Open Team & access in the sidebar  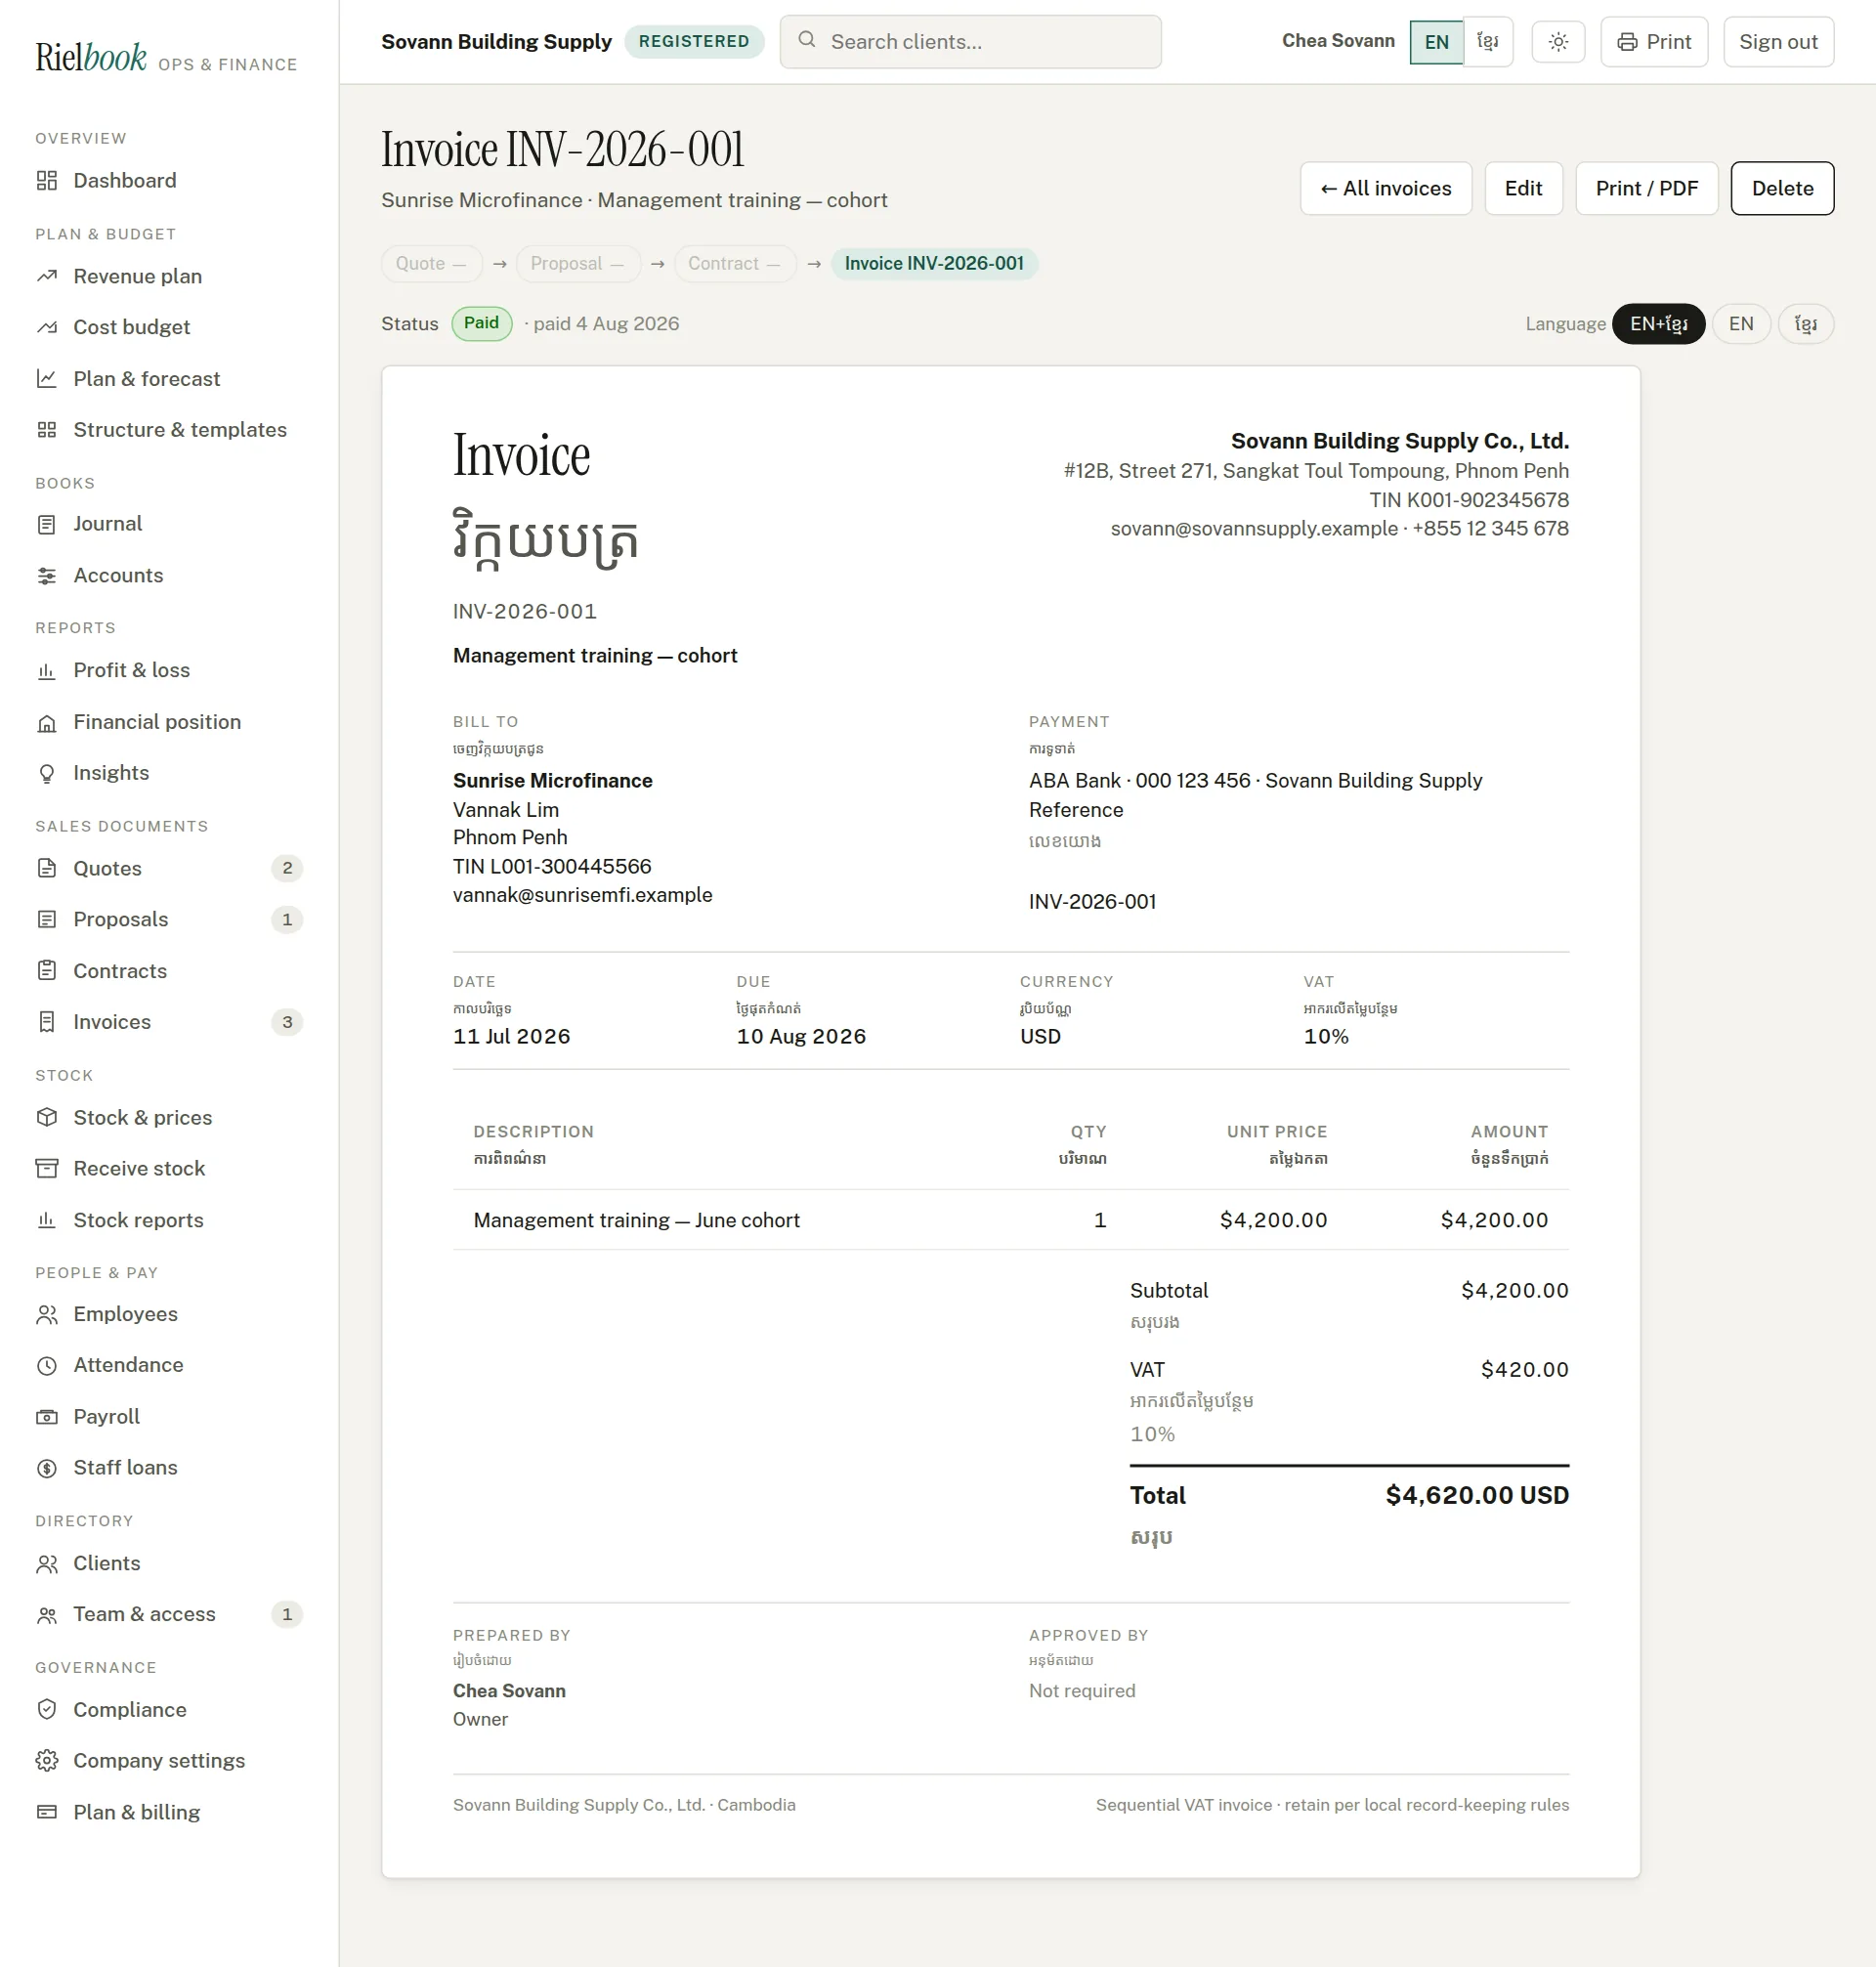click(169, 1615)
